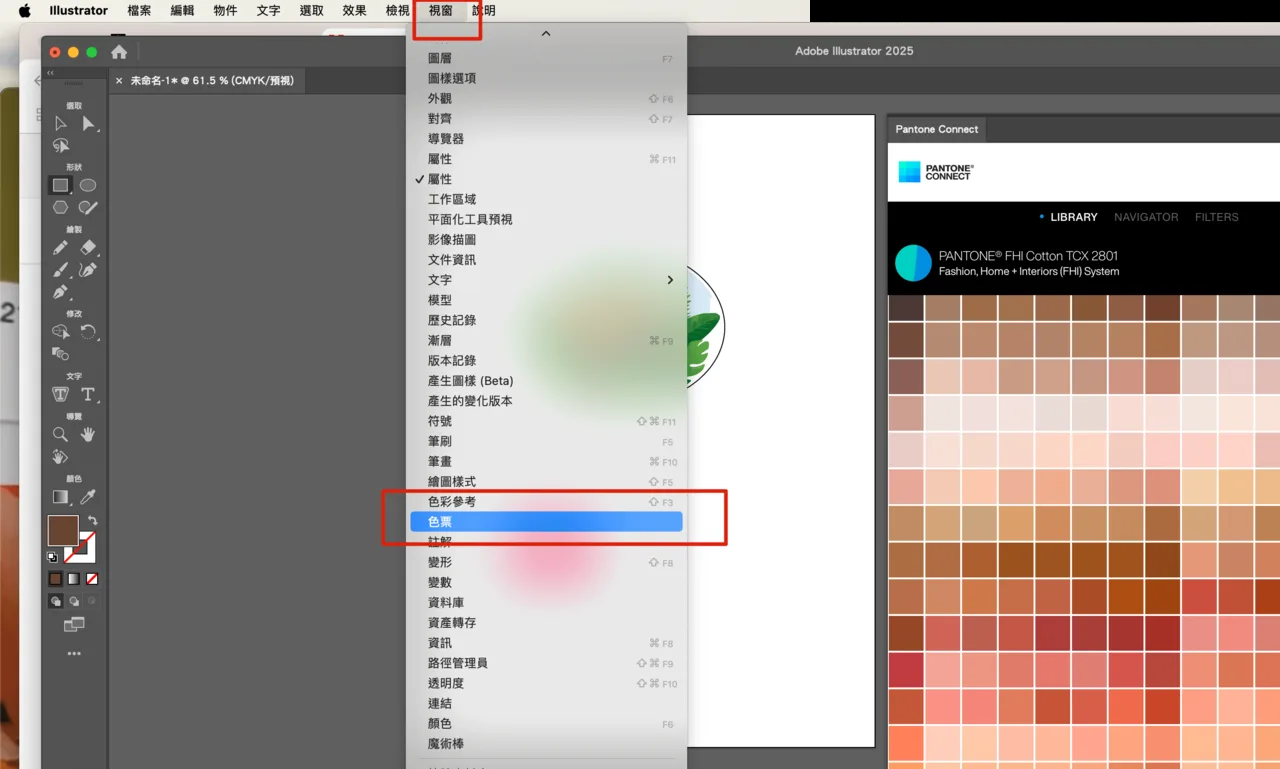Expand the 文字 submenu arrow
The width and height of the screenshot is (1280, 769).
tap(670, 280)
